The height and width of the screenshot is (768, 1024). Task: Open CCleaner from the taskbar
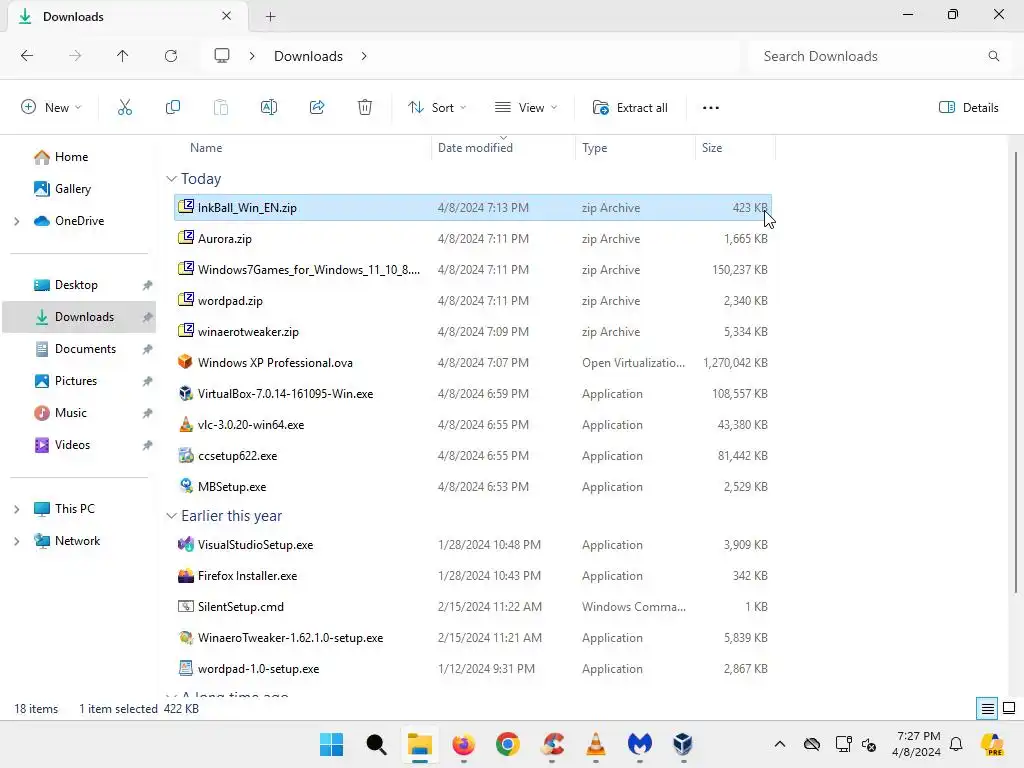[552, 744]
